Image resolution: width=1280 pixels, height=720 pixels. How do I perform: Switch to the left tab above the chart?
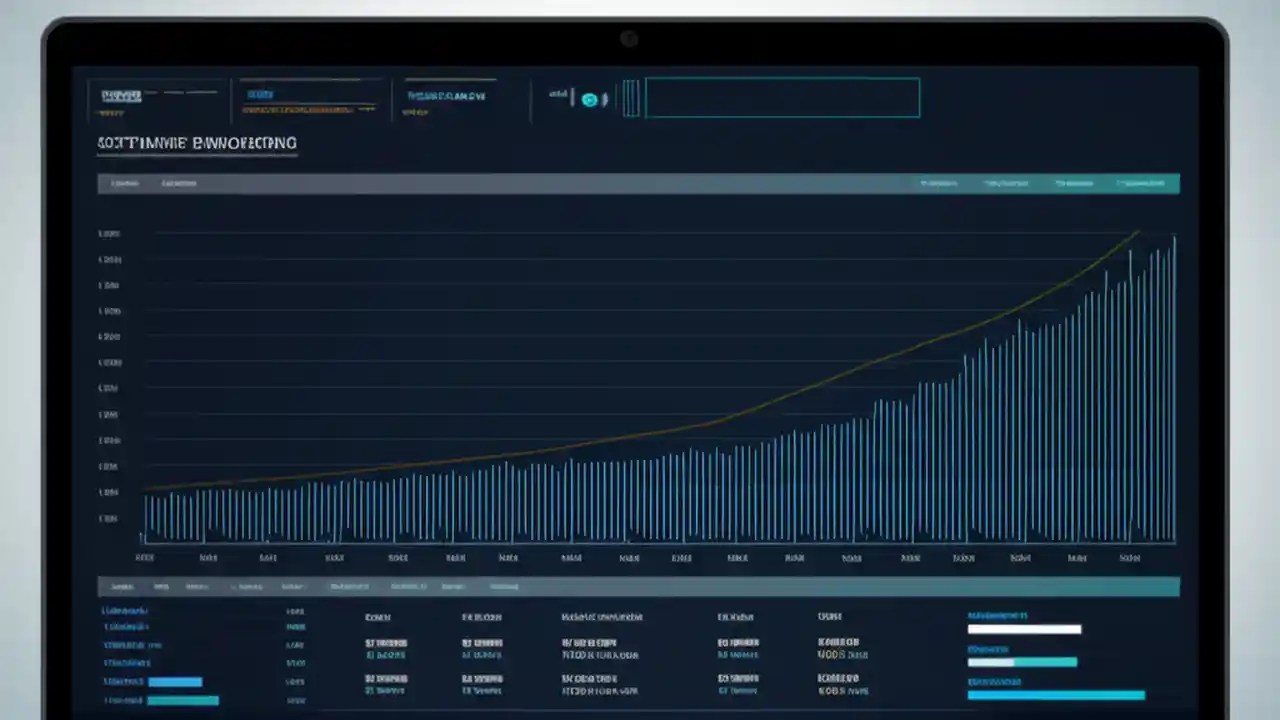[x=125, y=183]
